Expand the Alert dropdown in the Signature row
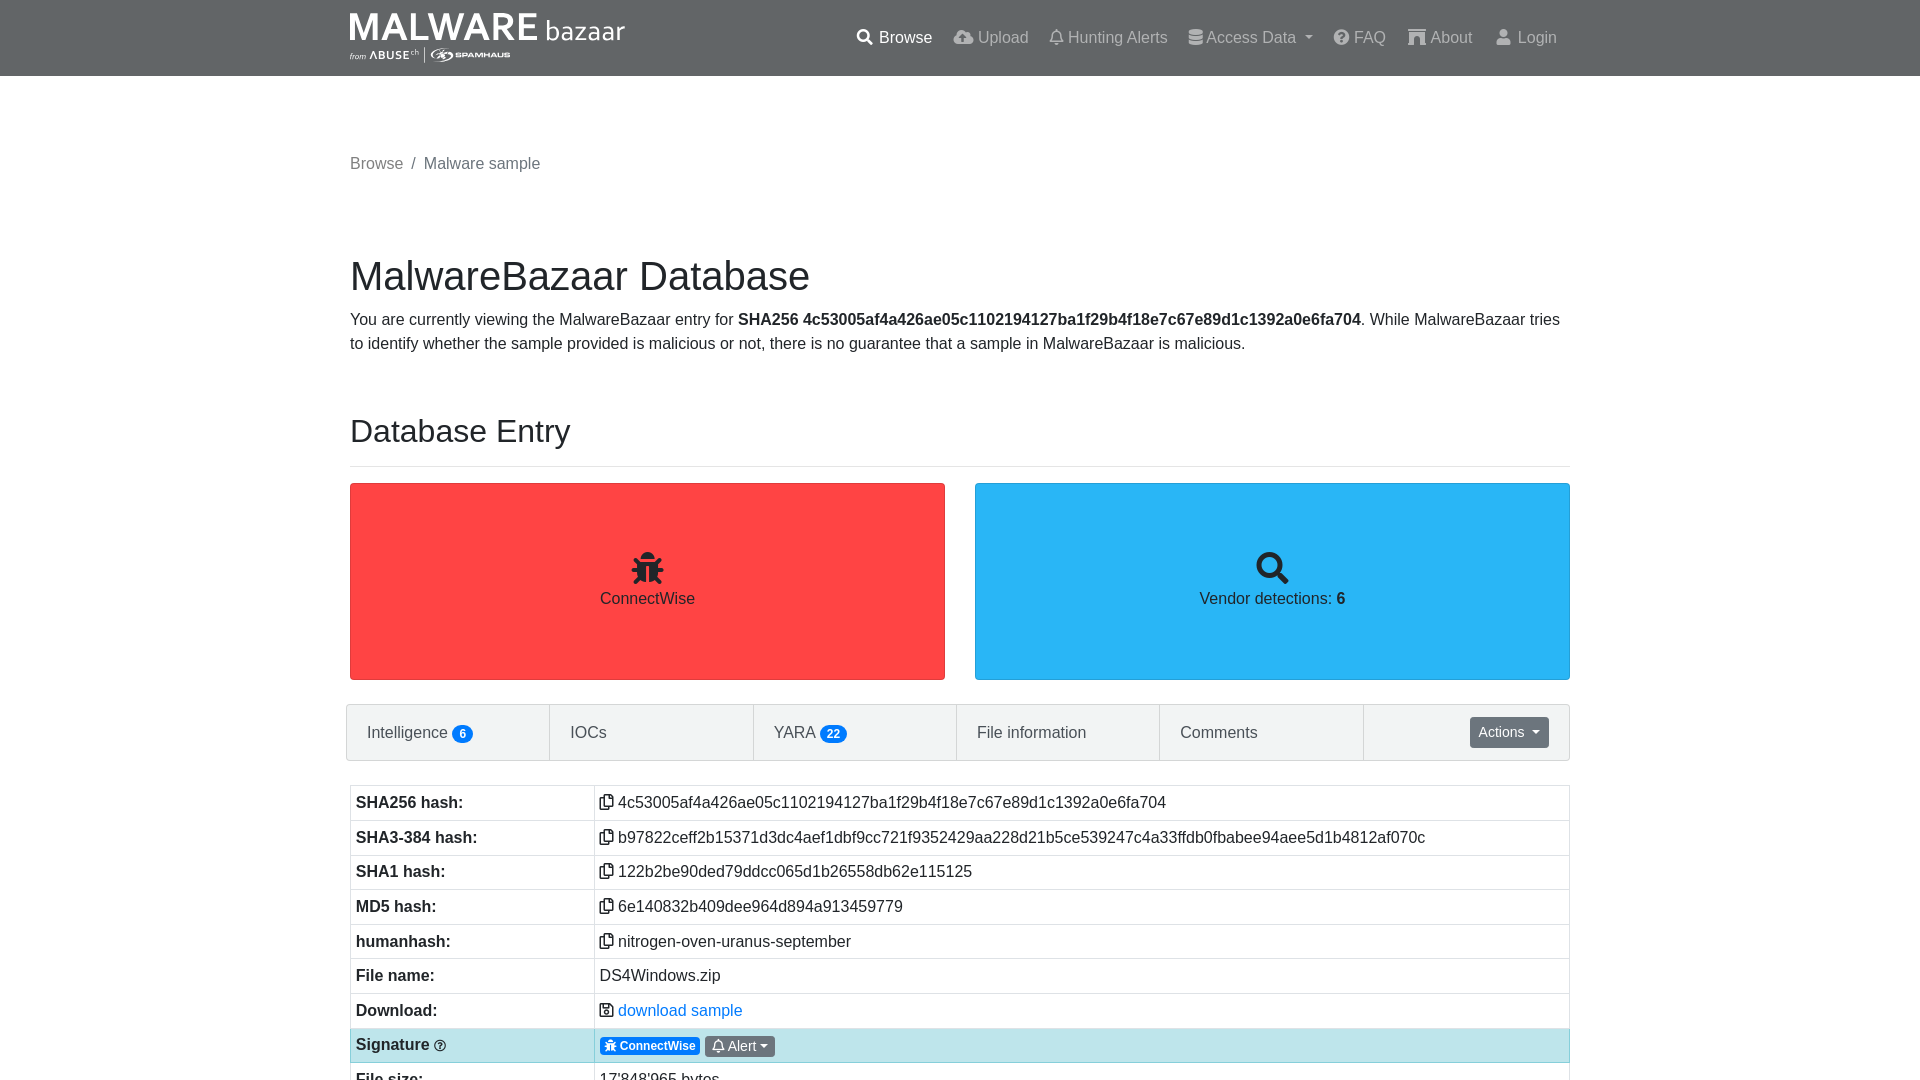 tap(739, 1046)
